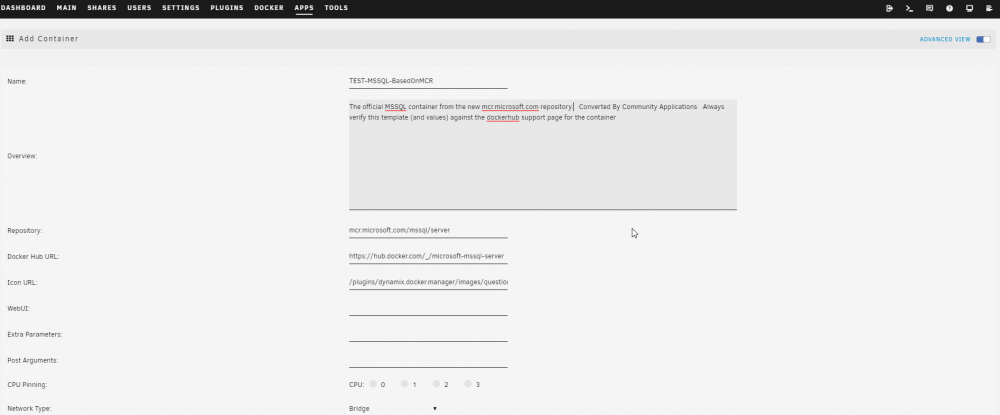Click the Icon URL input field
Screen dimensions: 1000x415
(x=428, y=282)
